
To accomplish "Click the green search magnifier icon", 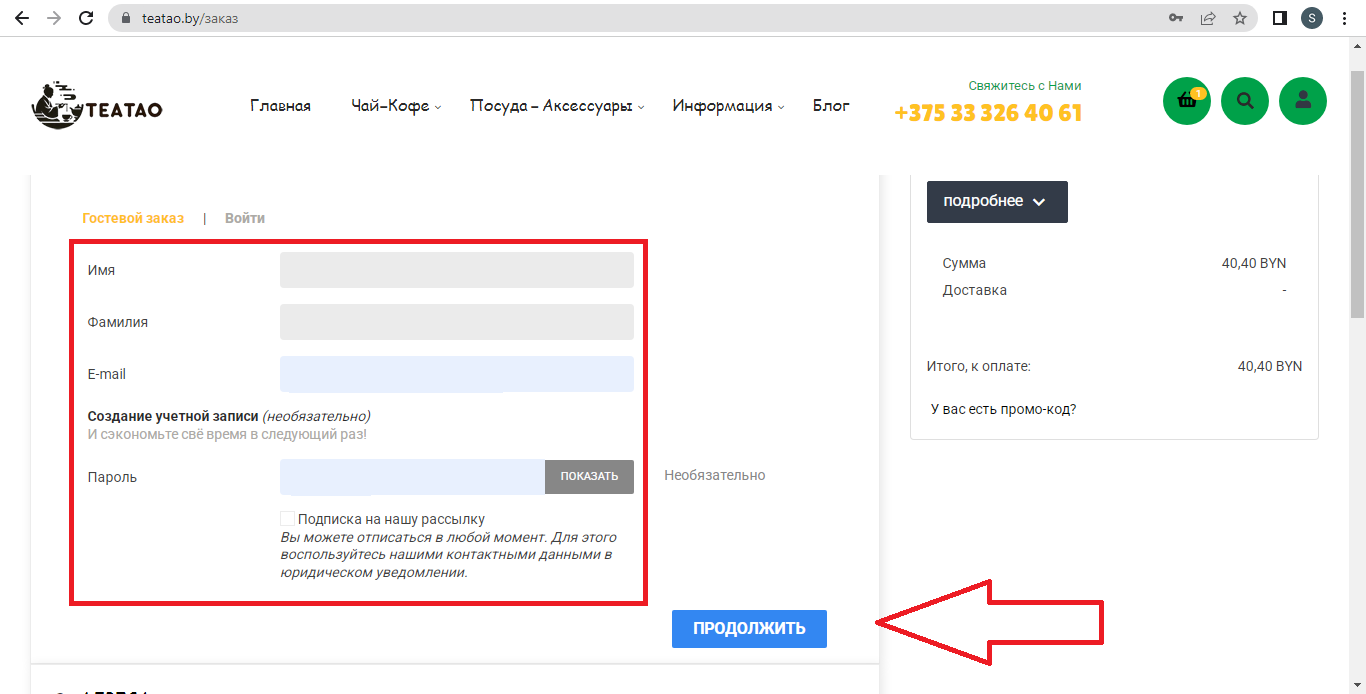I will pos(1245,101).
